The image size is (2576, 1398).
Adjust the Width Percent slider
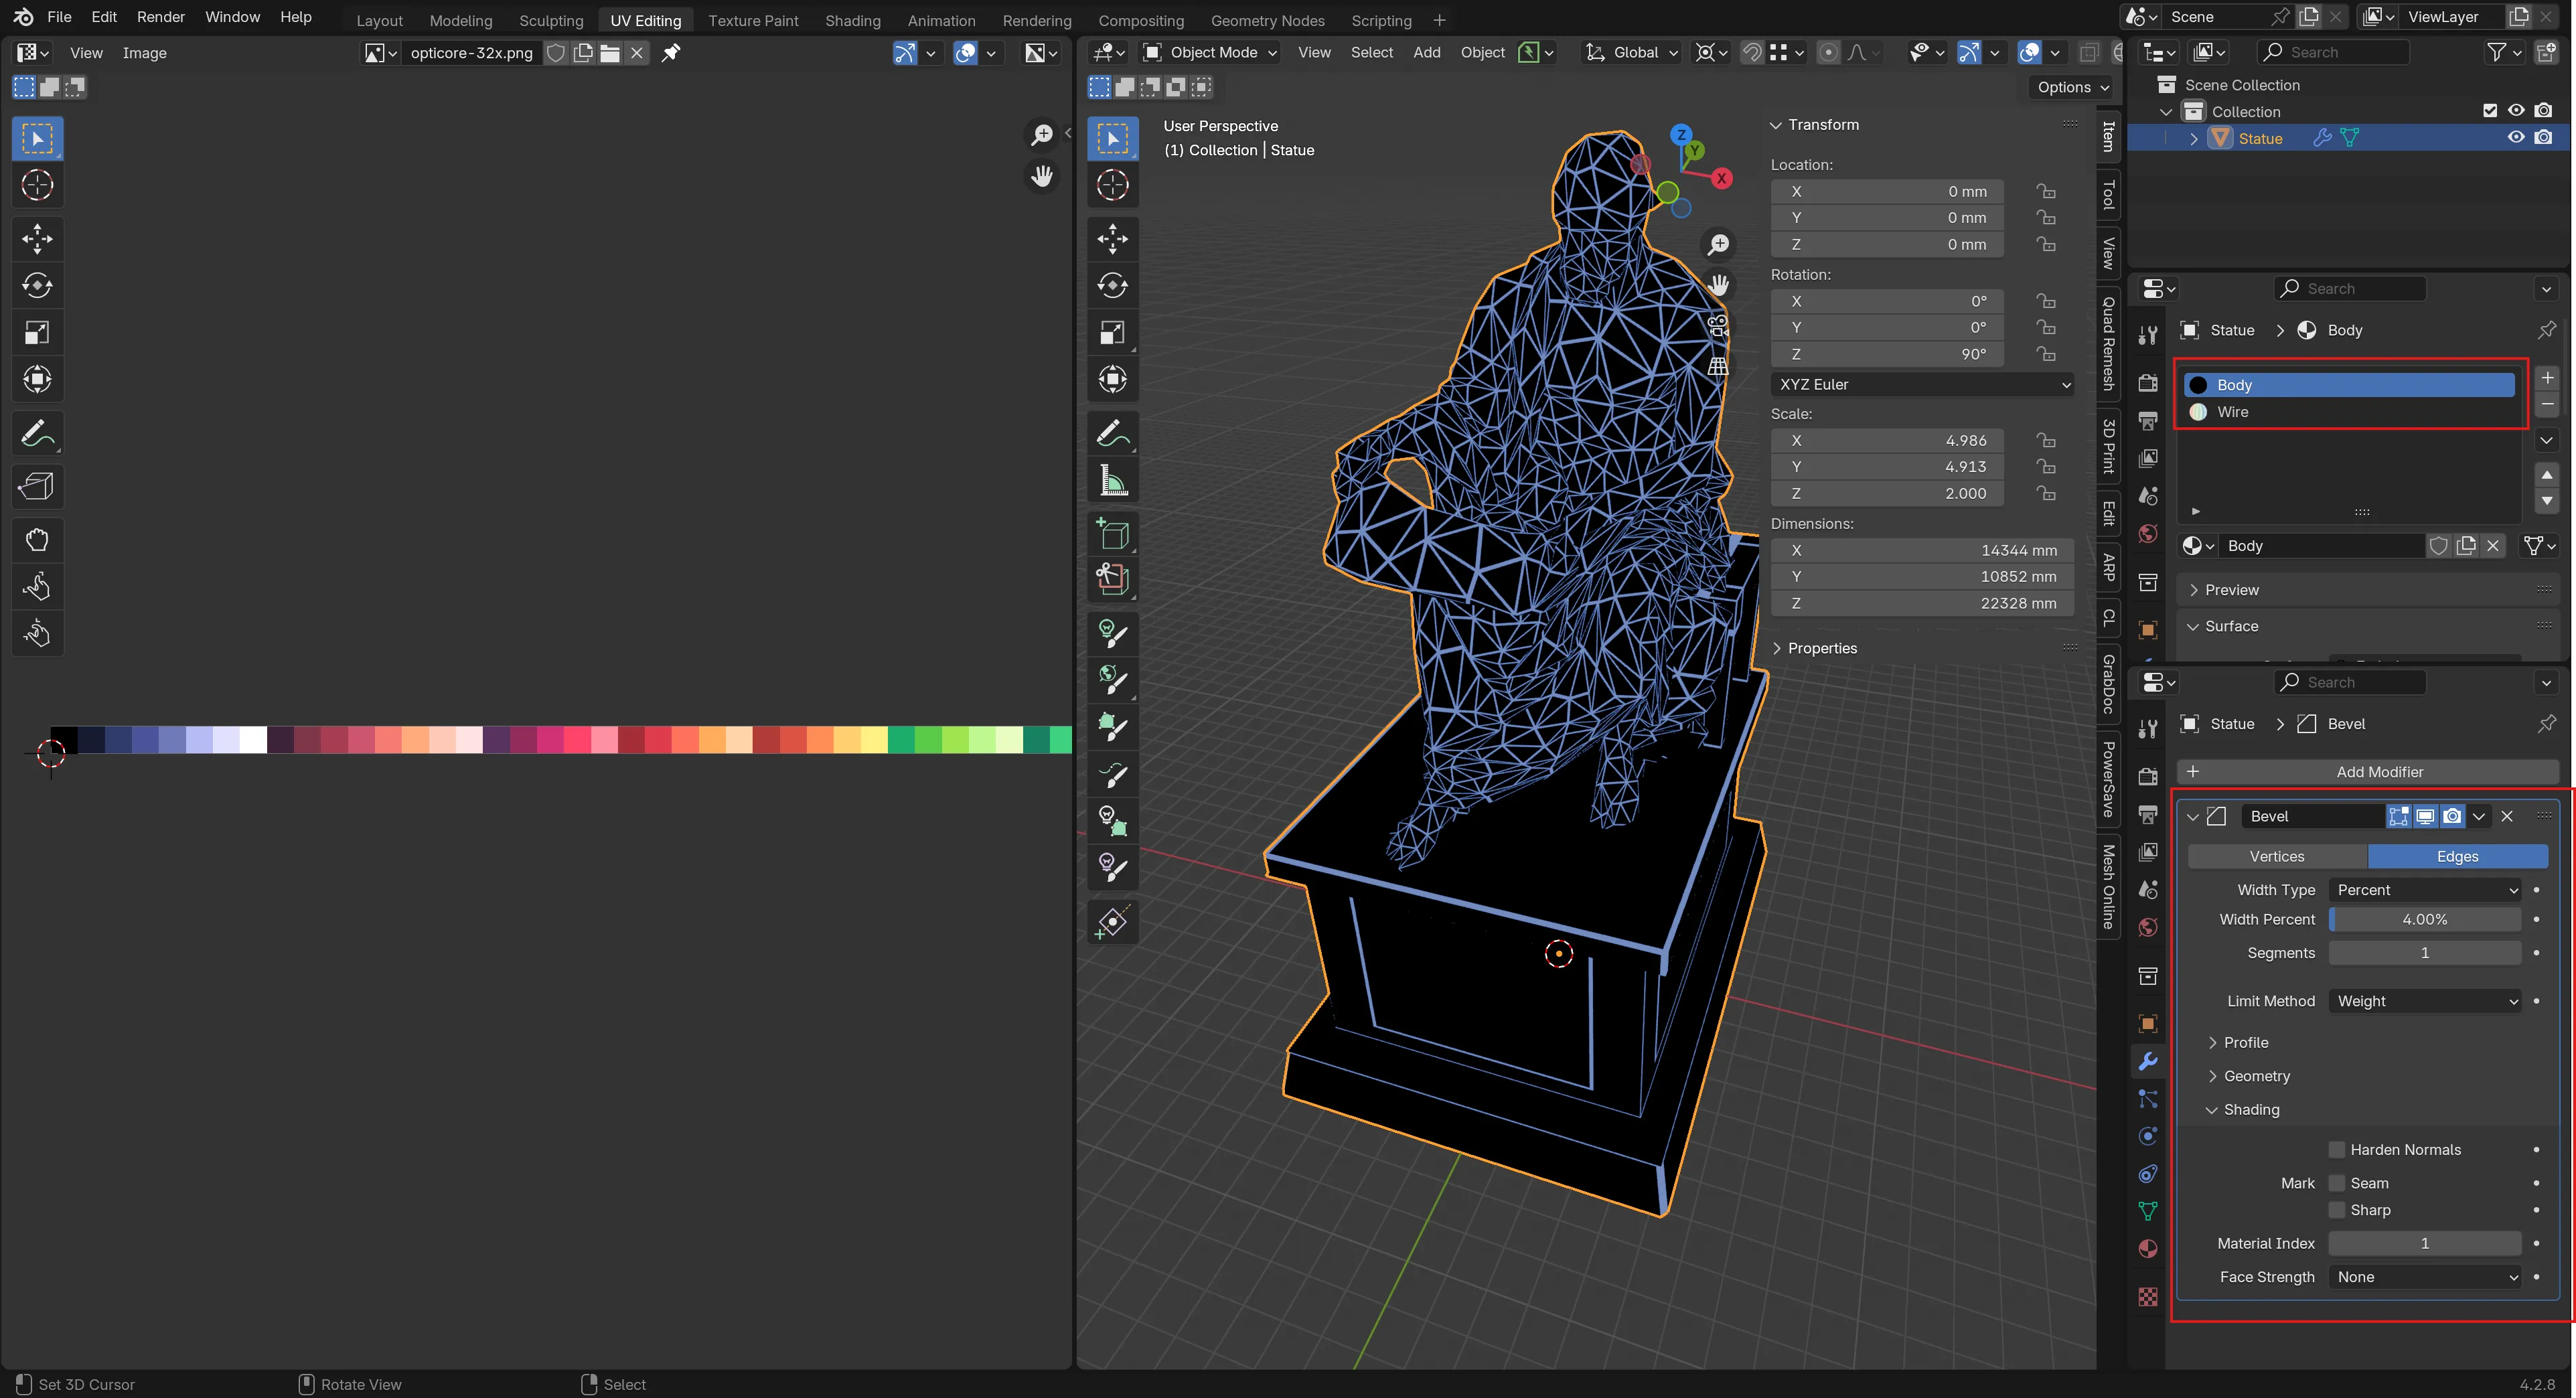(x=2424, y=919)
